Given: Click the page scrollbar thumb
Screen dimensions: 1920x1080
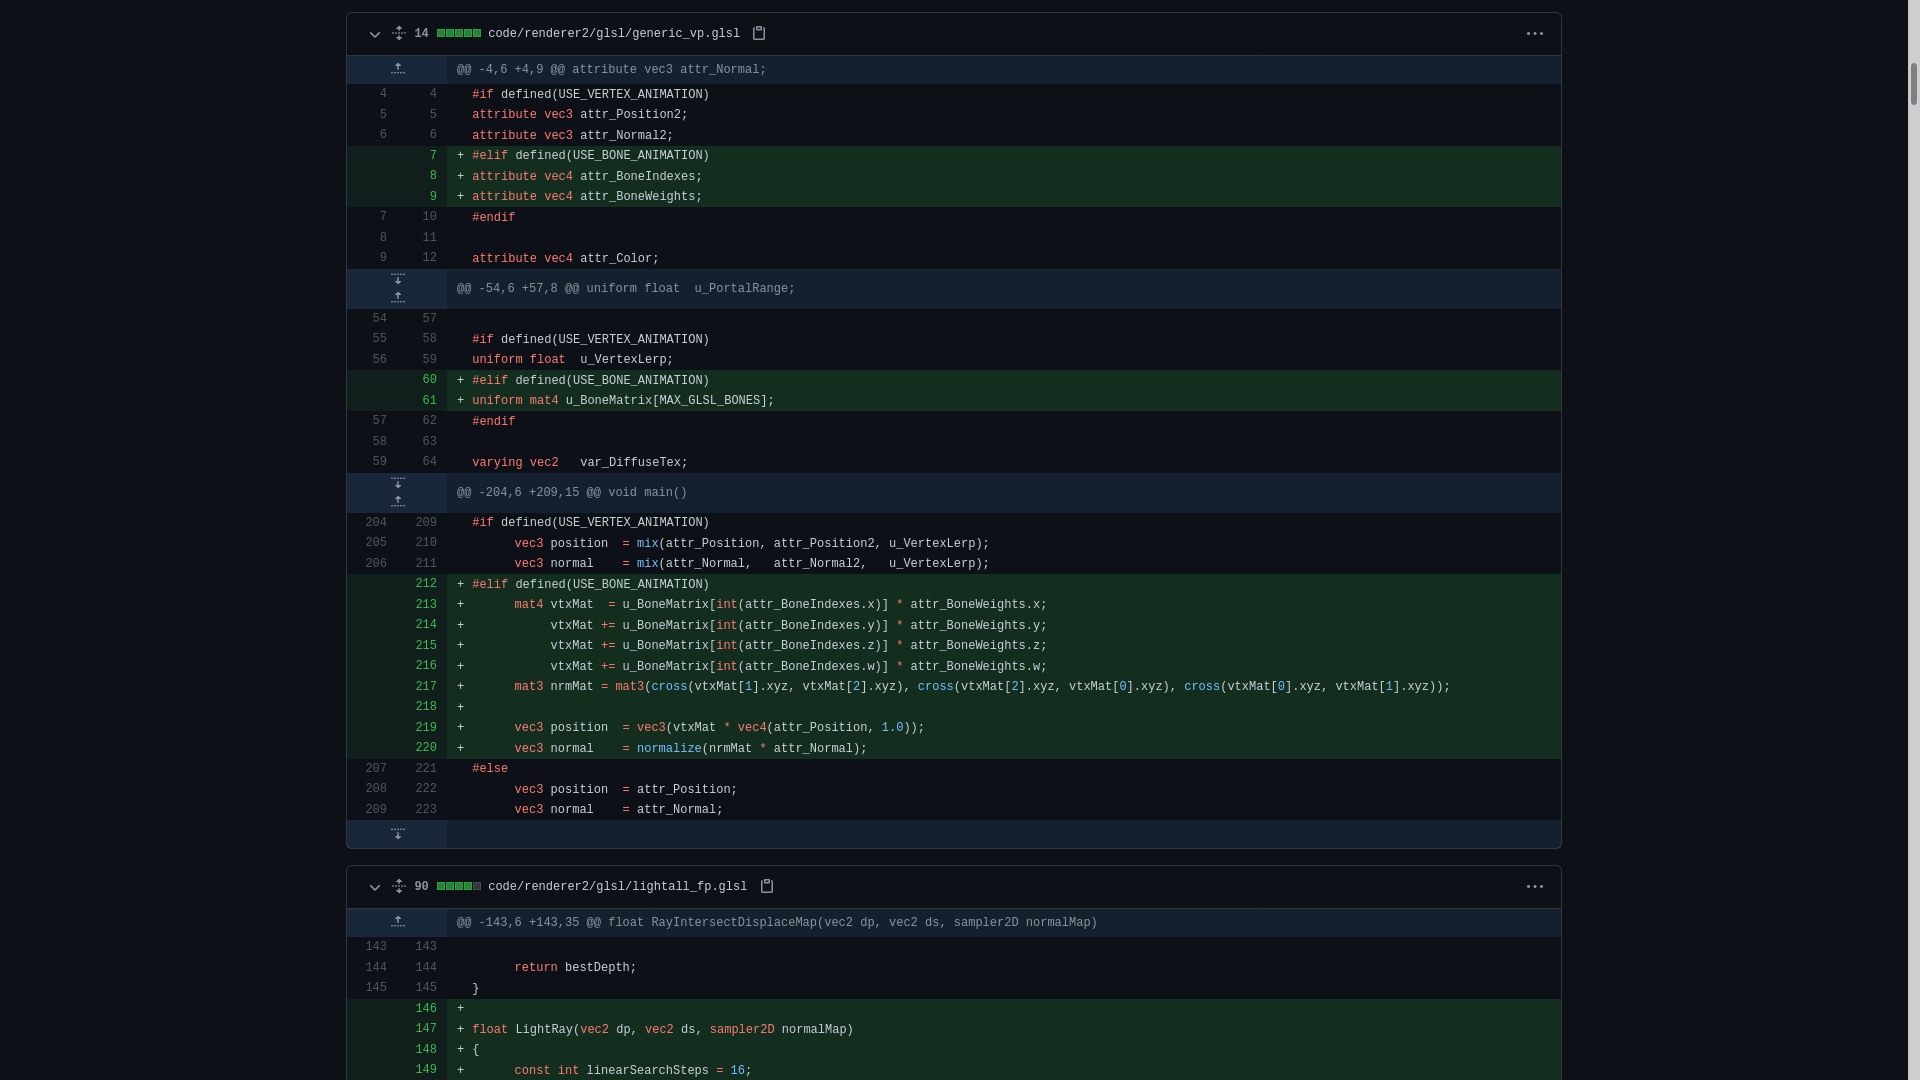Looking at the screenshot, I should (x=1914, y=84).
